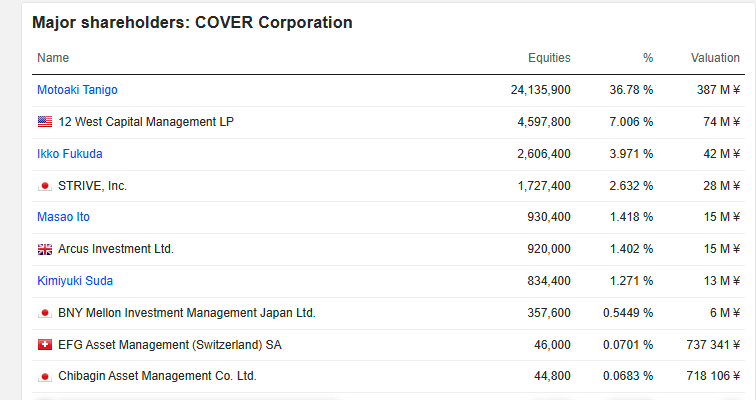Viewport: 756px width, 400px height.
Task: Click the % column header
Action: point(648,58)
